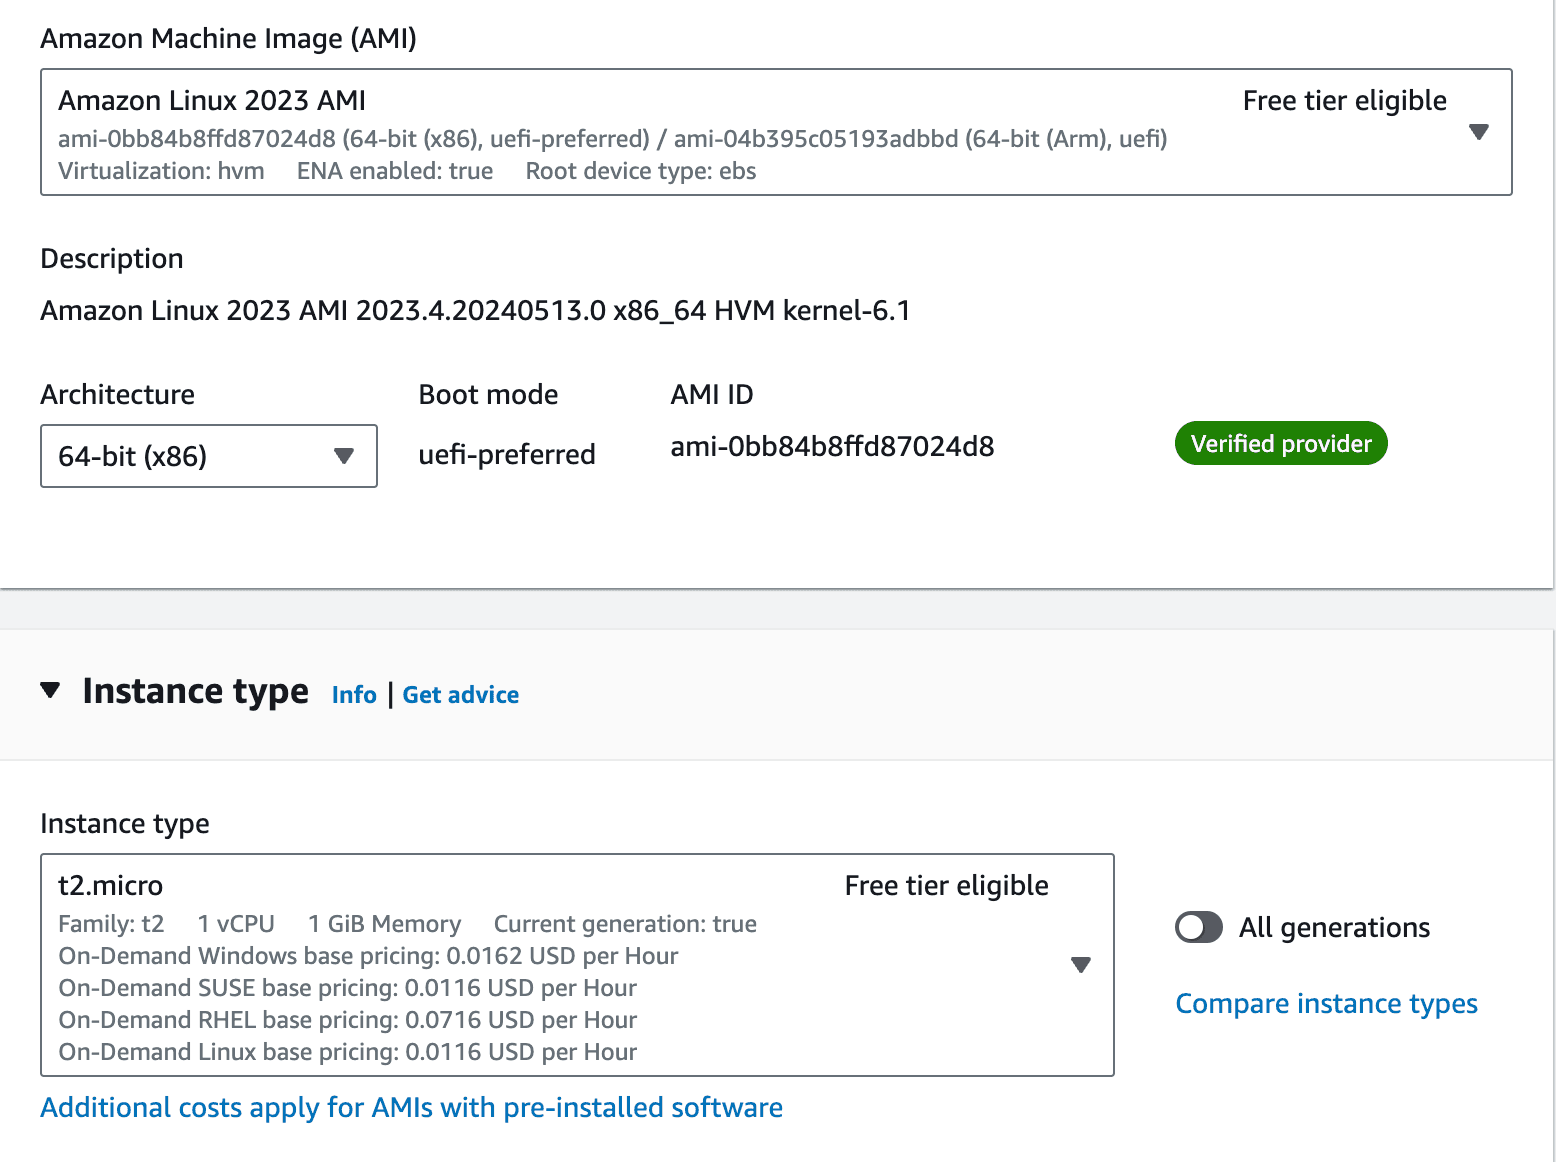
Task: Select the Amazon Machine Image (AMI) heading
Action: tap(228, 38)
